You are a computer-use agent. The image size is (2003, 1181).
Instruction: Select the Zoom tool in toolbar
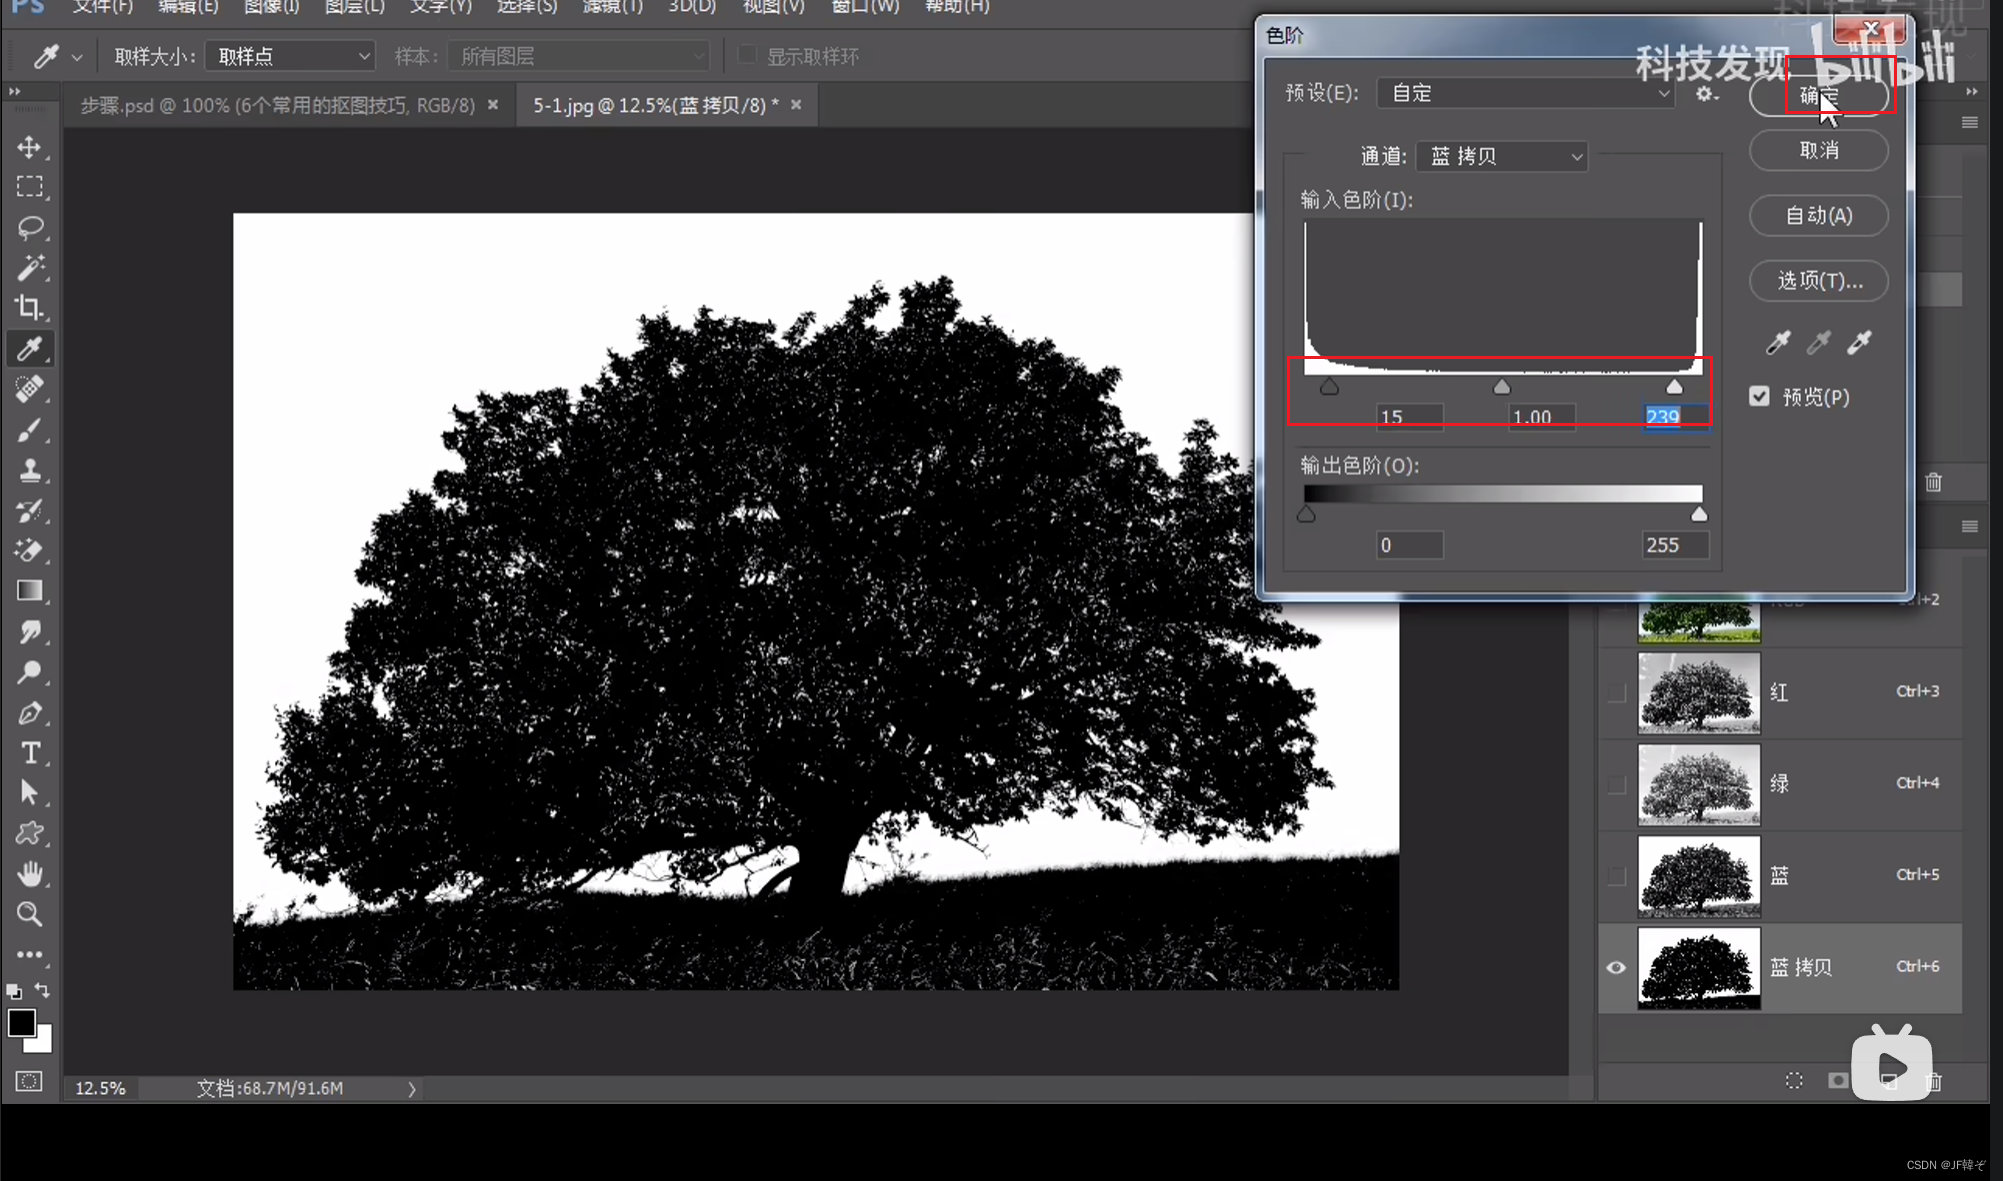[x=29, y=914]
